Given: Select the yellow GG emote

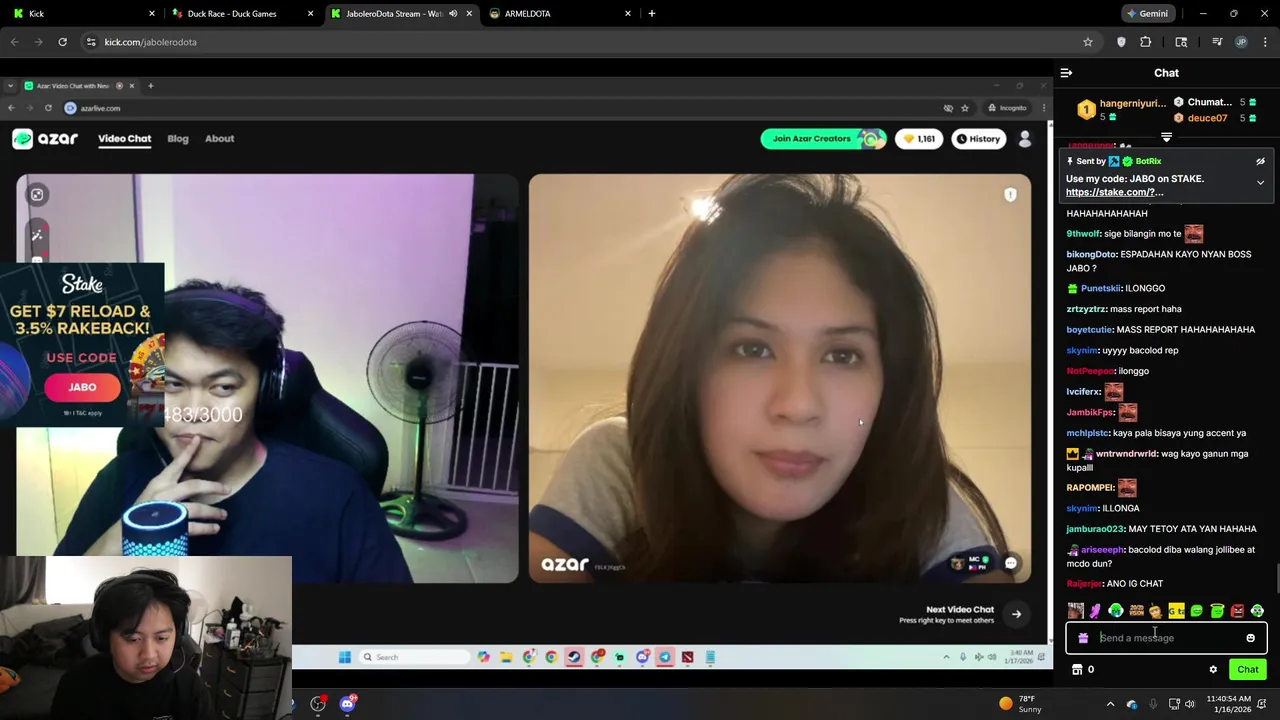Looking at the screenshot, I should (1176, 611).
